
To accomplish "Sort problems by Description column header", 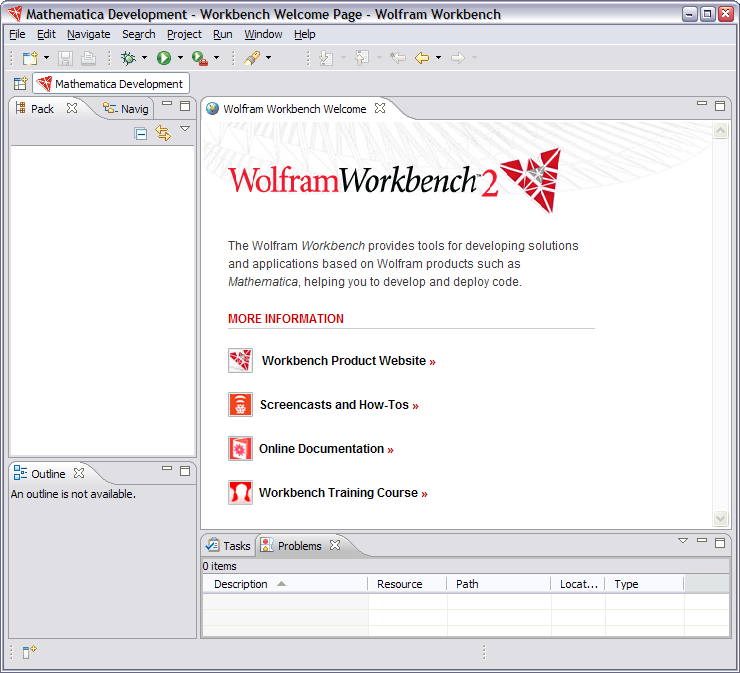I will point(241,584).
